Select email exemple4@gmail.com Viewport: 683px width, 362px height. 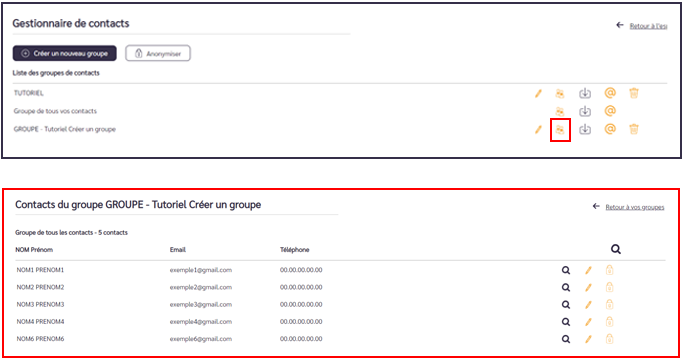coord(201,322)
